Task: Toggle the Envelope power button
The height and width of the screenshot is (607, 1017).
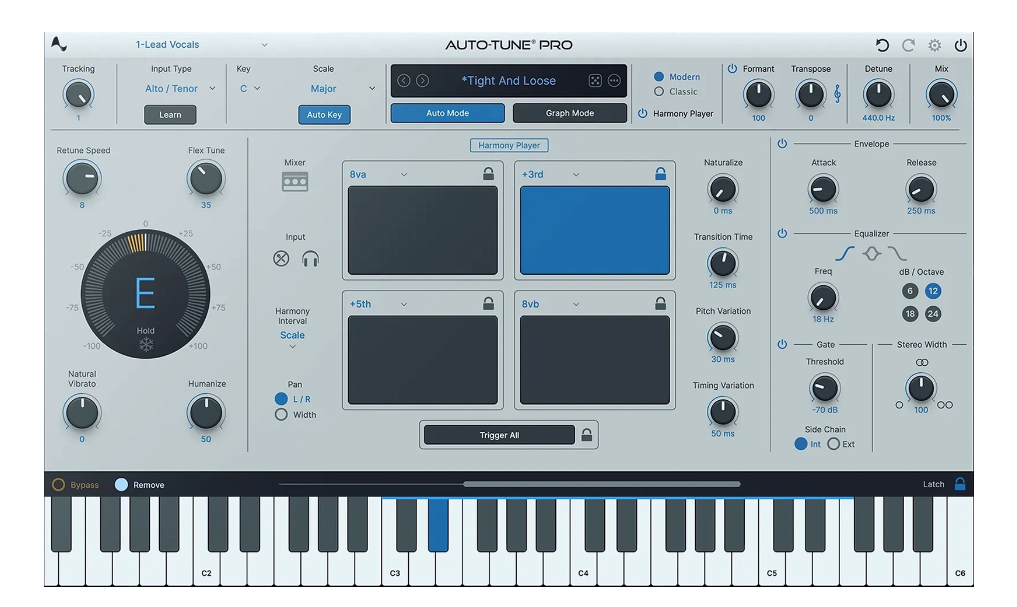Action: click(782, 143)
